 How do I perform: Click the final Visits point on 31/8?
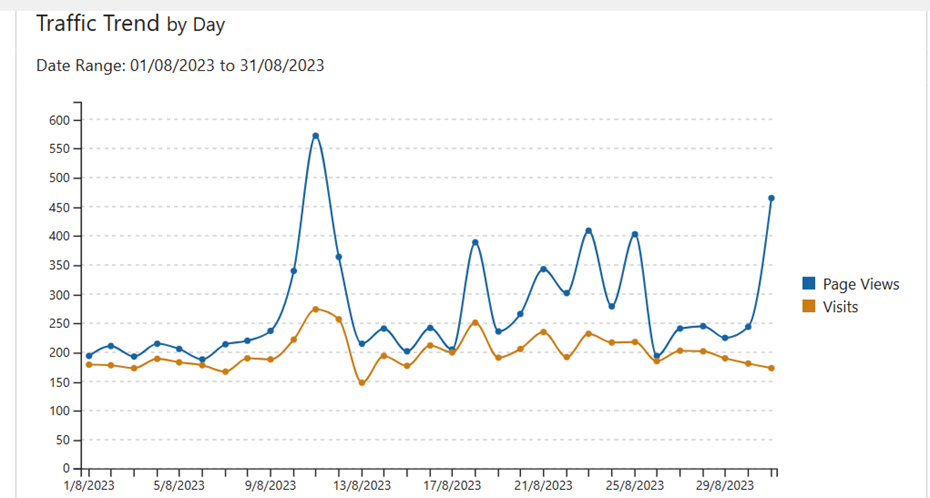[771, 368]
